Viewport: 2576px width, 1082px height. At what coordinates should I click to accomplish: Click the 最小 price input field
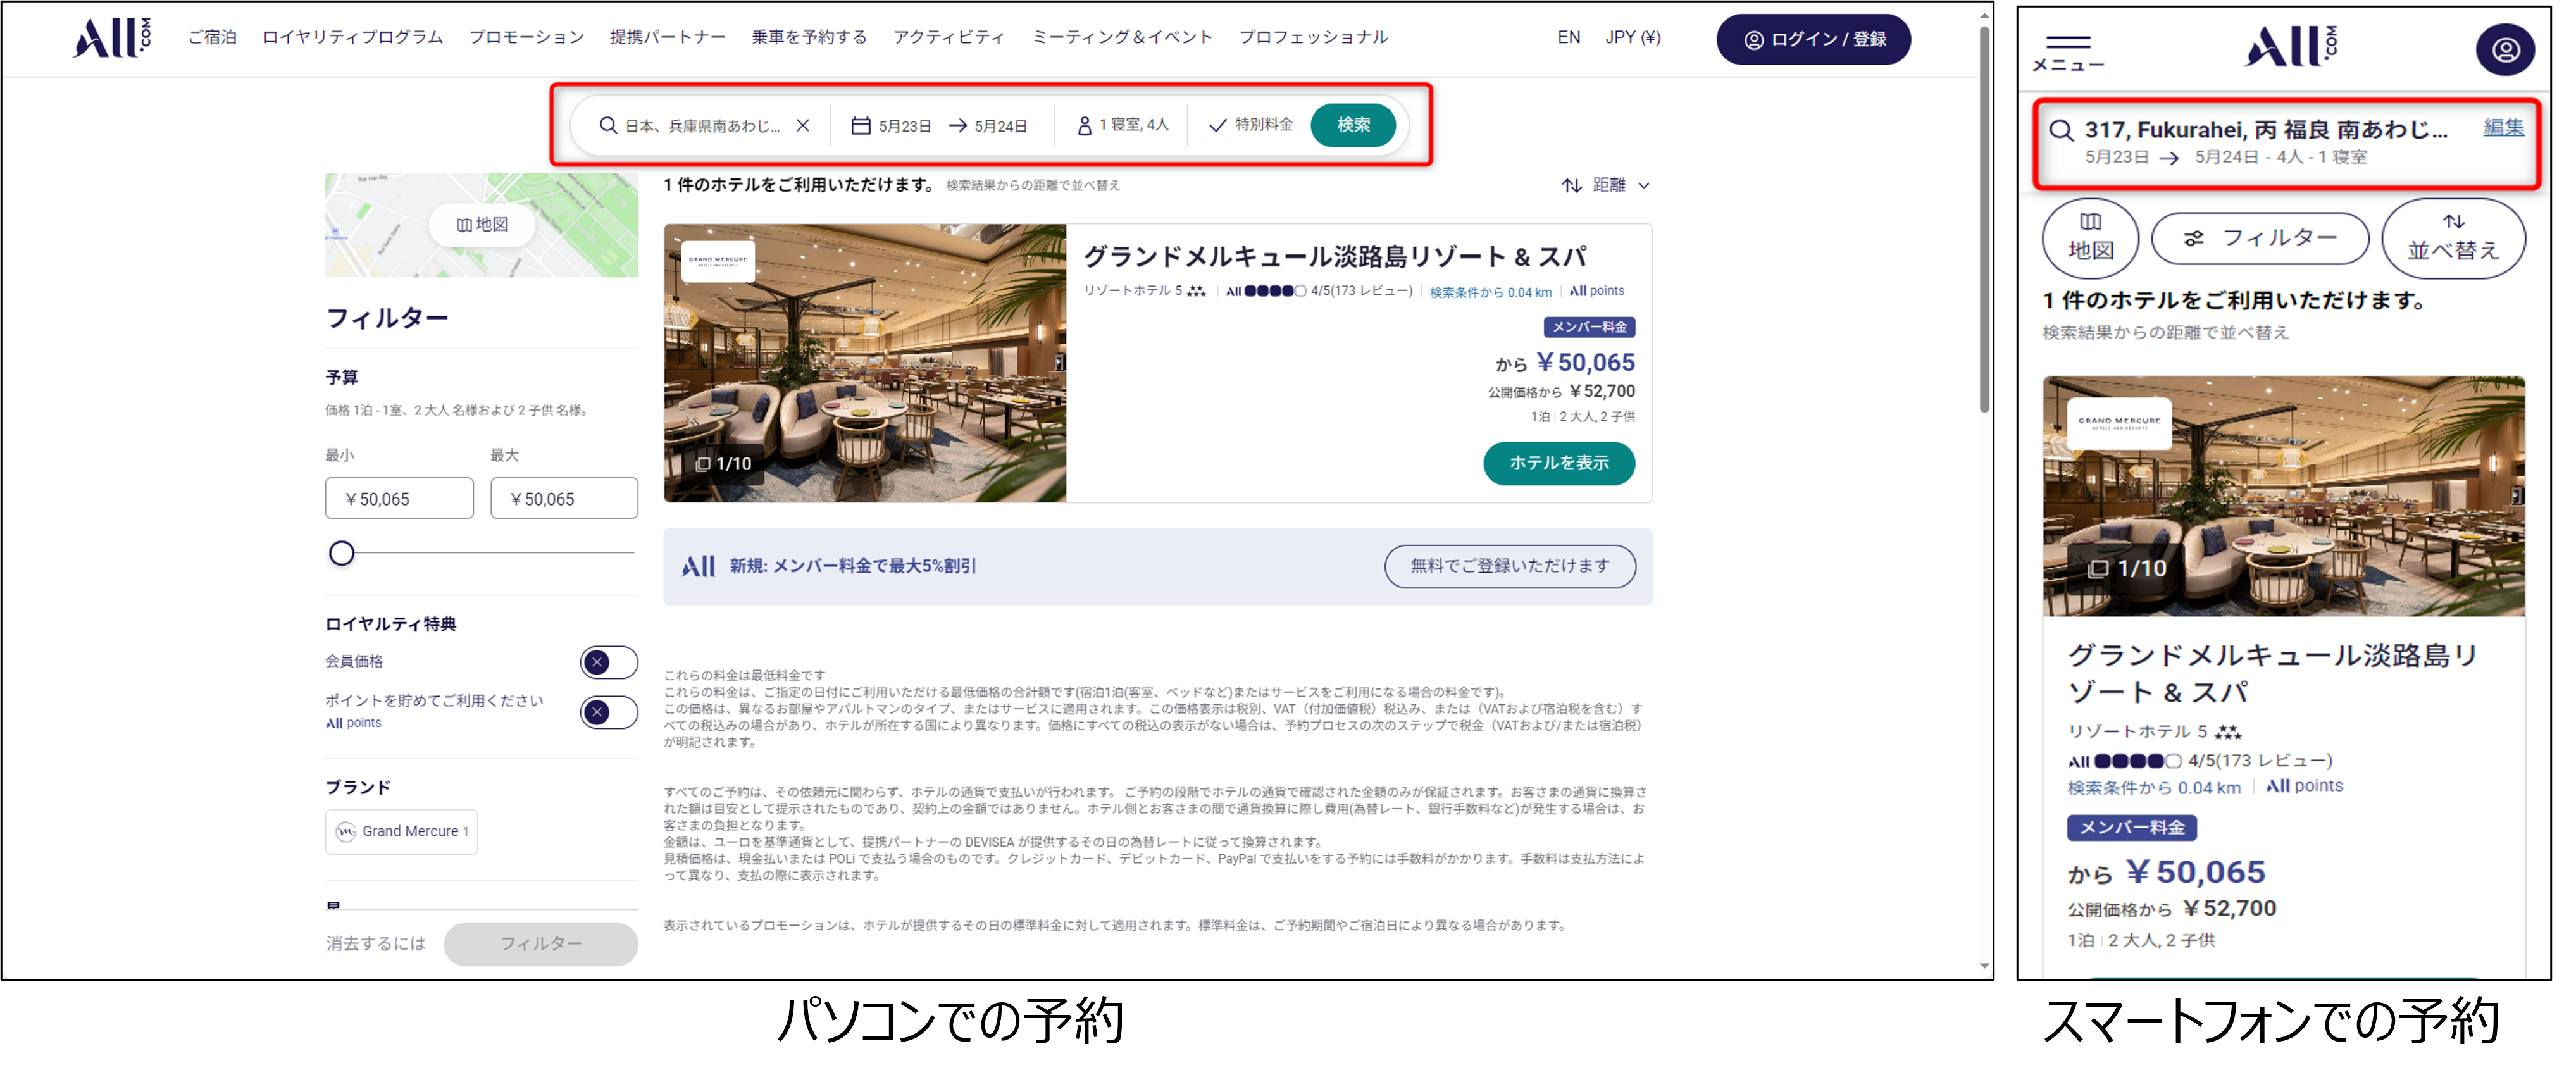click(x=399, y=498)
